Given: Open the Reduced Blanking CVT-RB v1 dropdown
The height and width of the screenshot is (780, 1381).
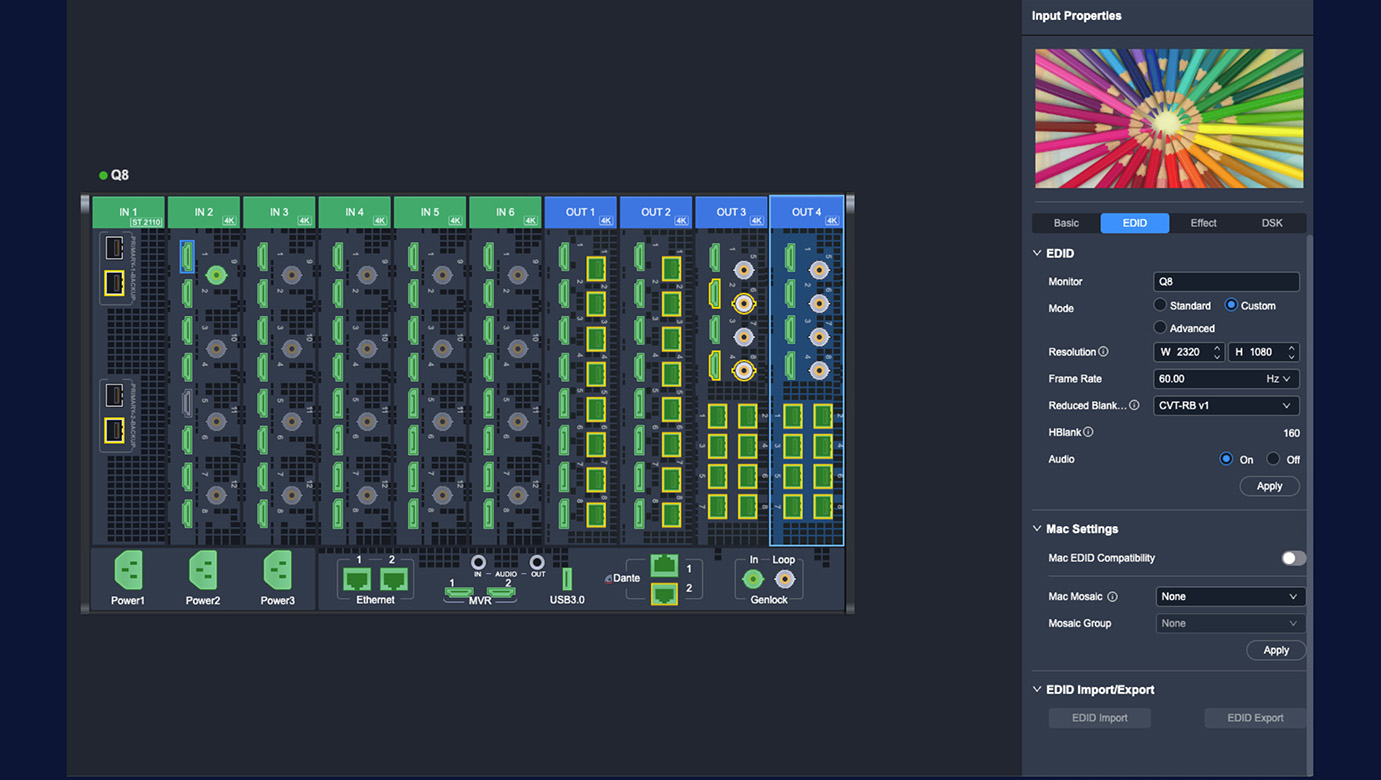Looking at the screenshot, I should (x=1226, y=406).
